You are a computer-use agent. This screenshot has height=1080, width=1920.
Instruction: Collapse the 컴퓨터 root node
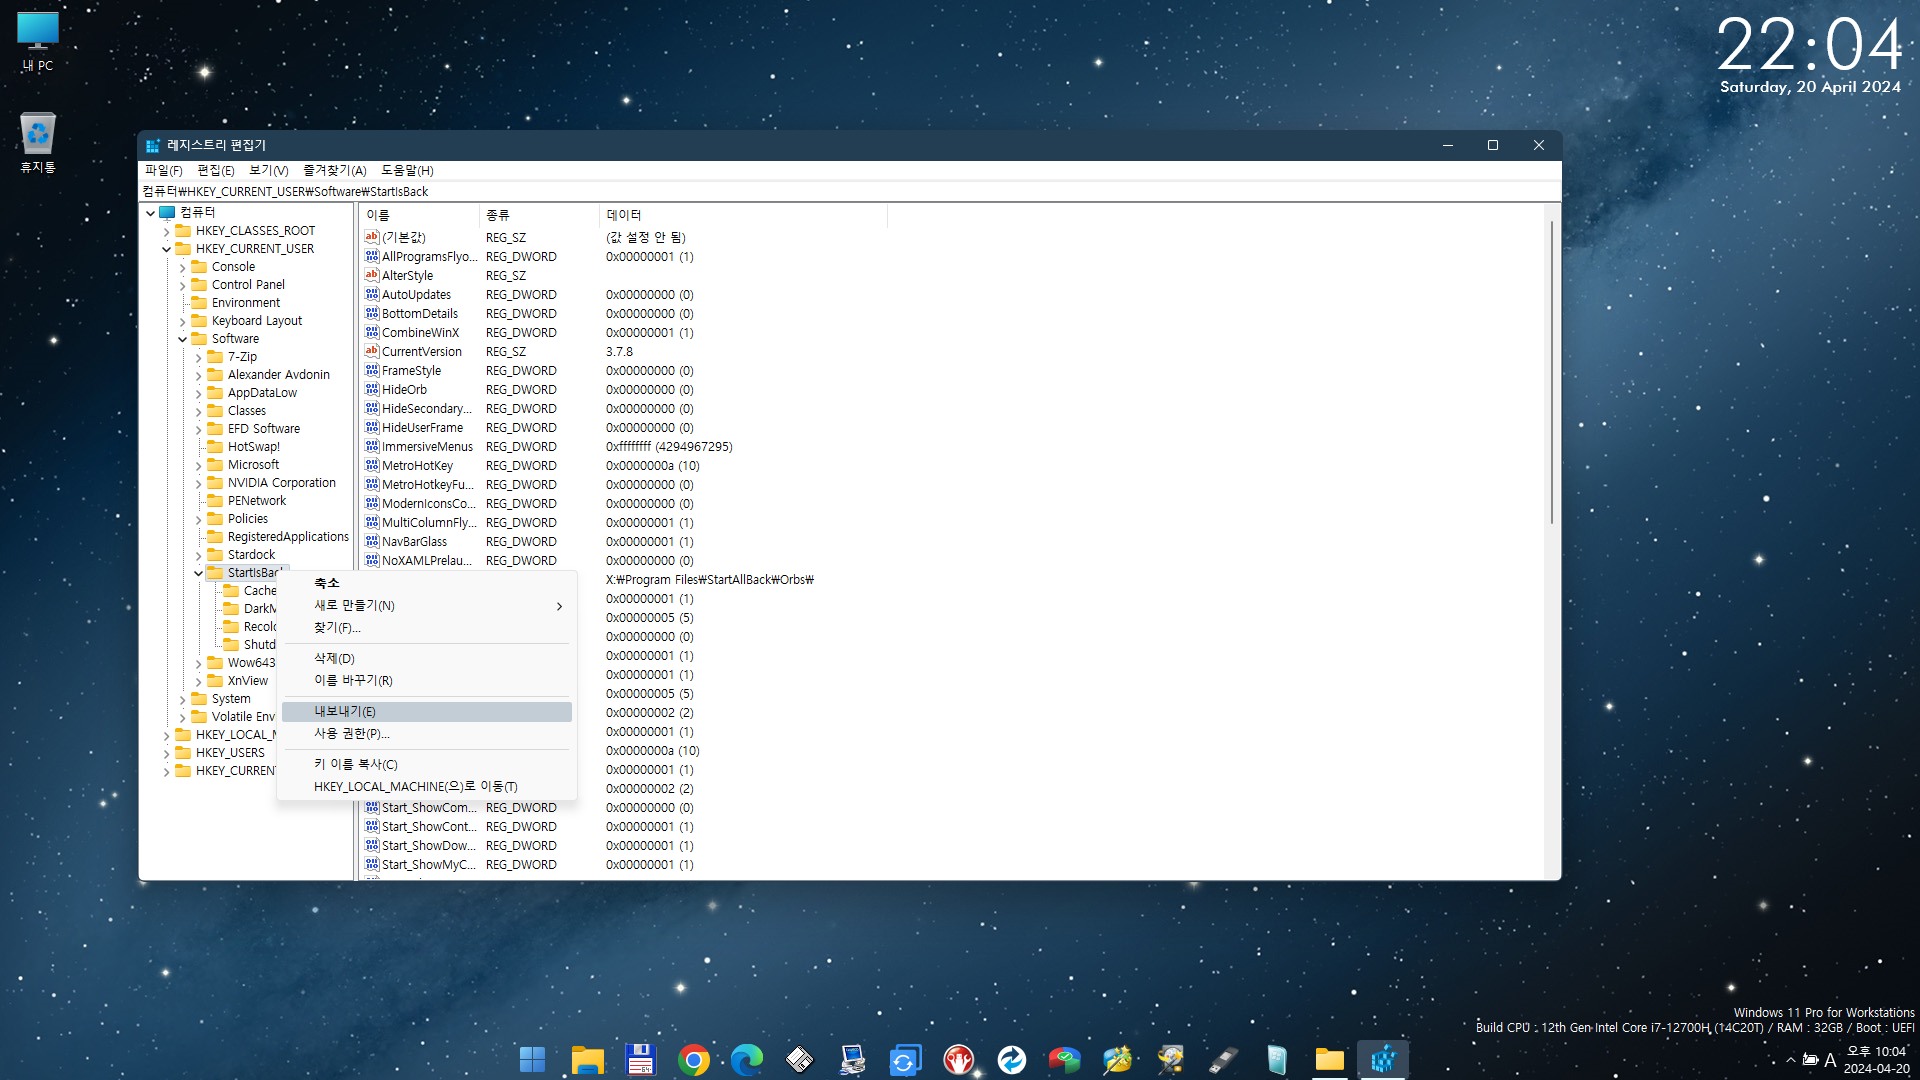pyautogui.click(x=151, y=213)
